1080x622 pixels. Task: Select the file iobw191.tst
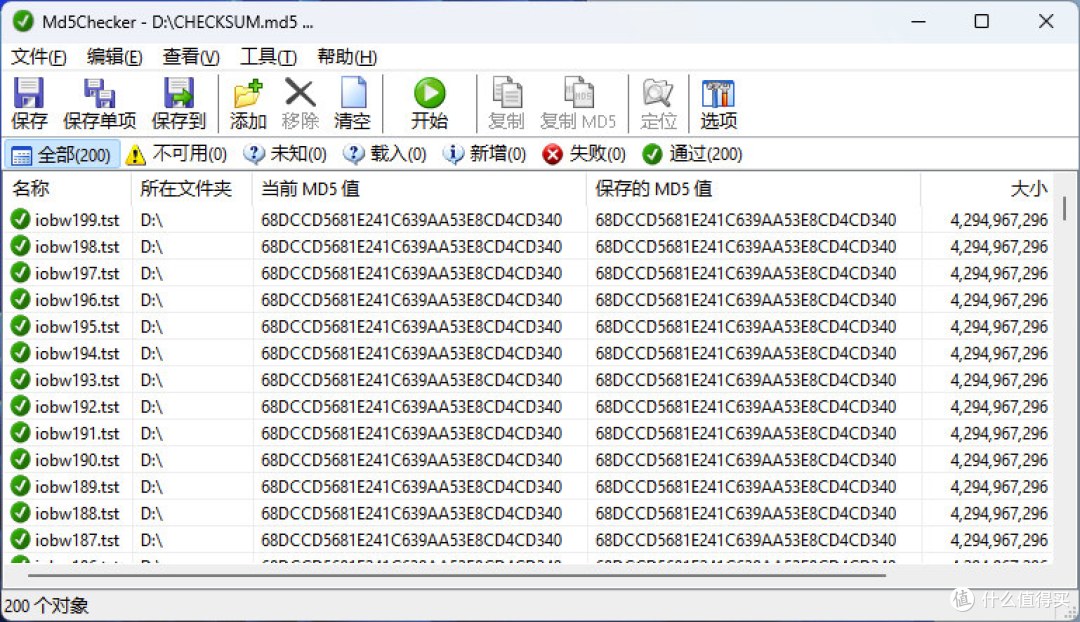point(76,433)
